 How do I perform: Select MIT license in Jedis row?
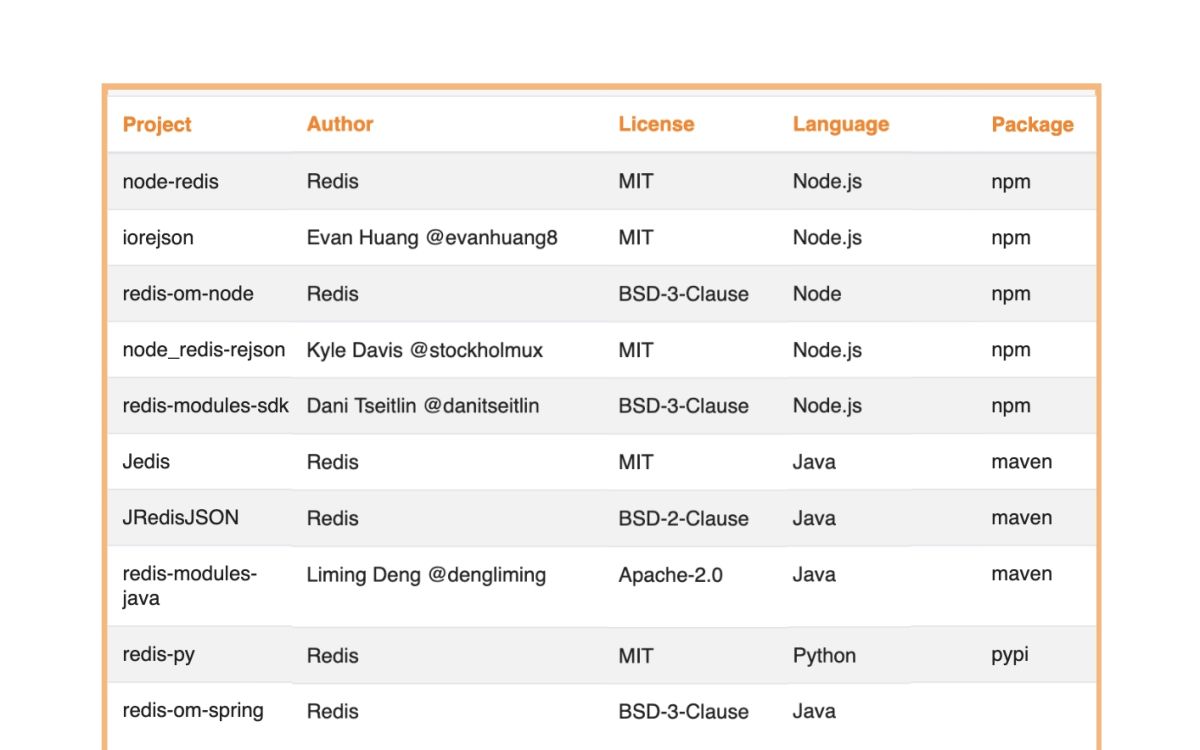tap(636, 462)
